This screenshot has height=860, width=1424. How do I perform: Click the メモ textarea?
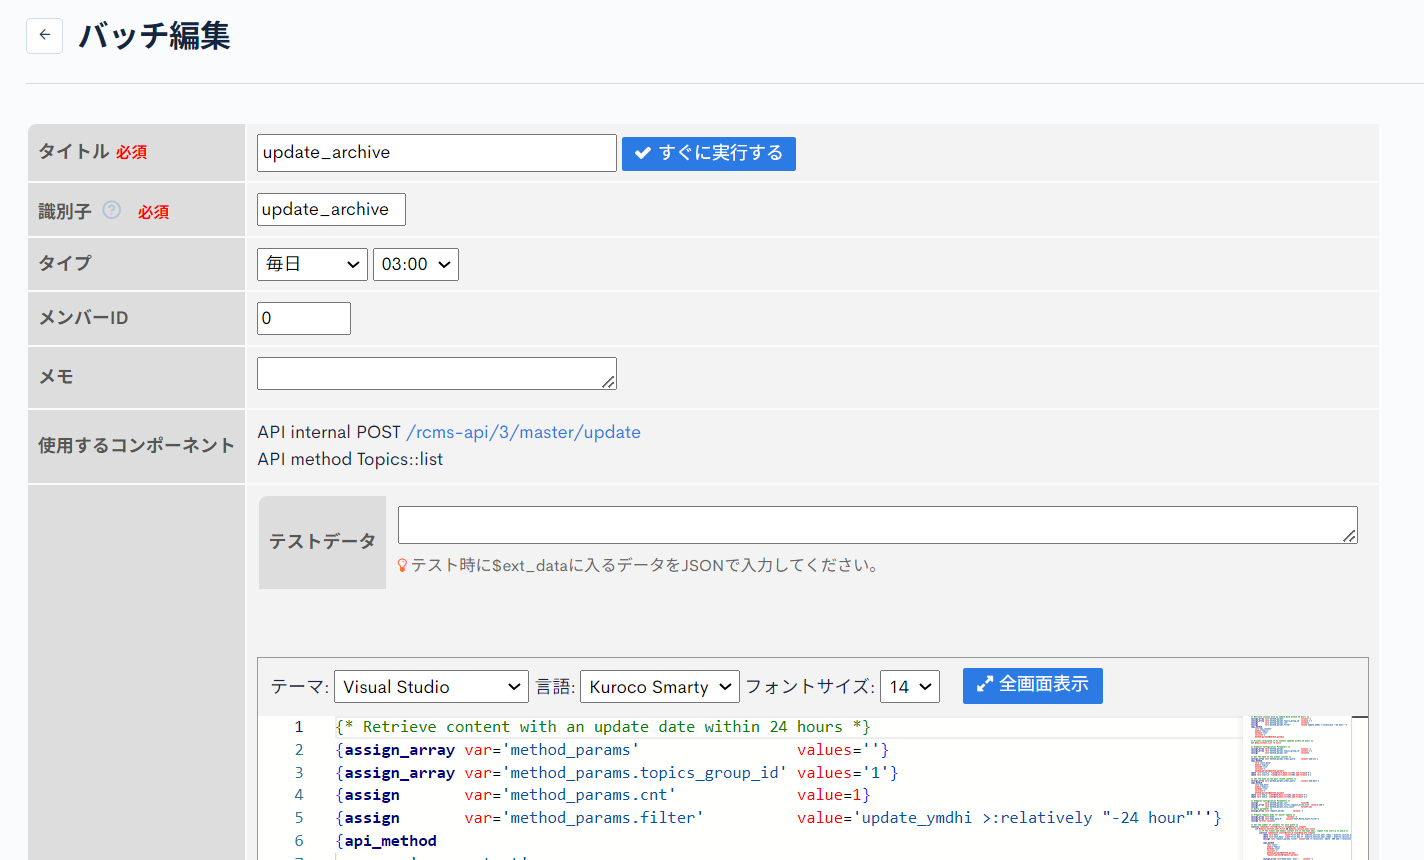point(437,373)
